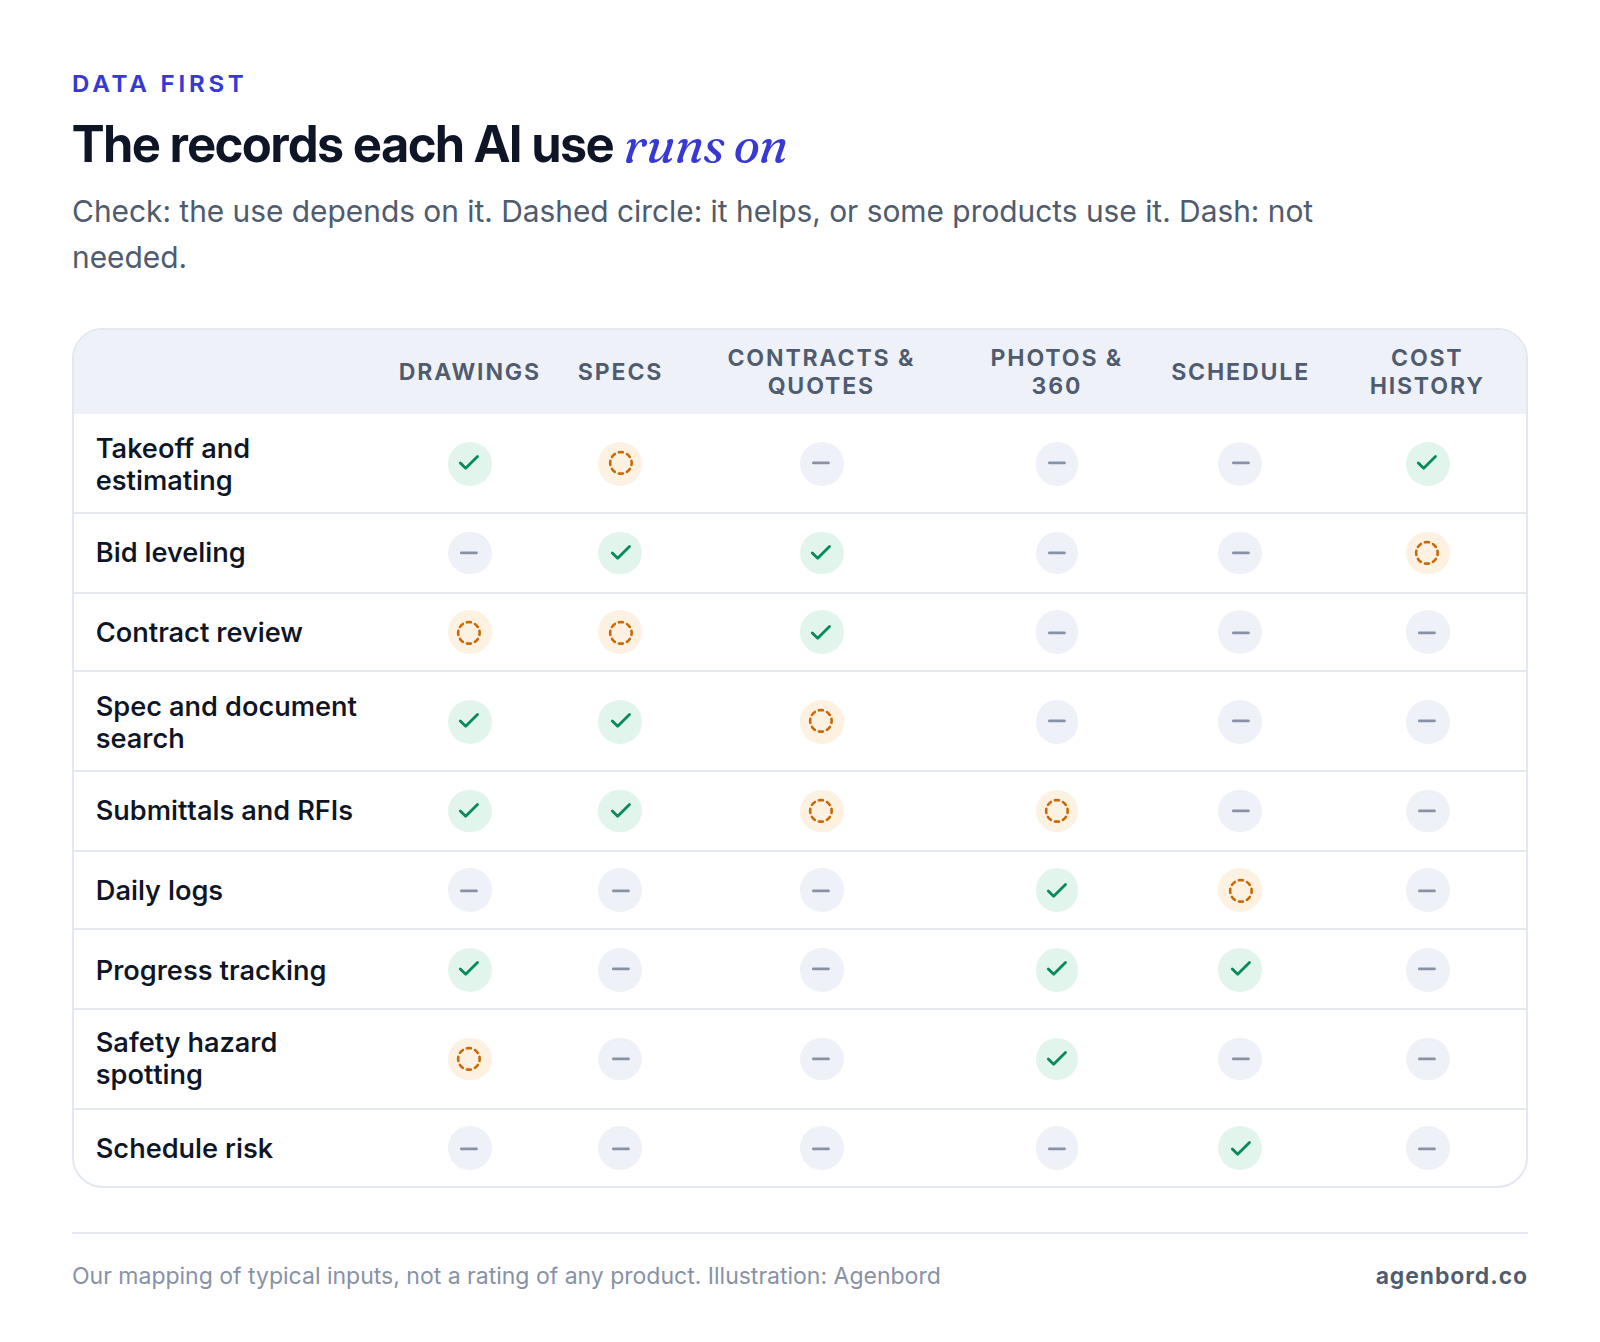Select the Safety hazard spotting row label
The height and width of the screenshot is (1342, 1600).
coord(186,1058)
